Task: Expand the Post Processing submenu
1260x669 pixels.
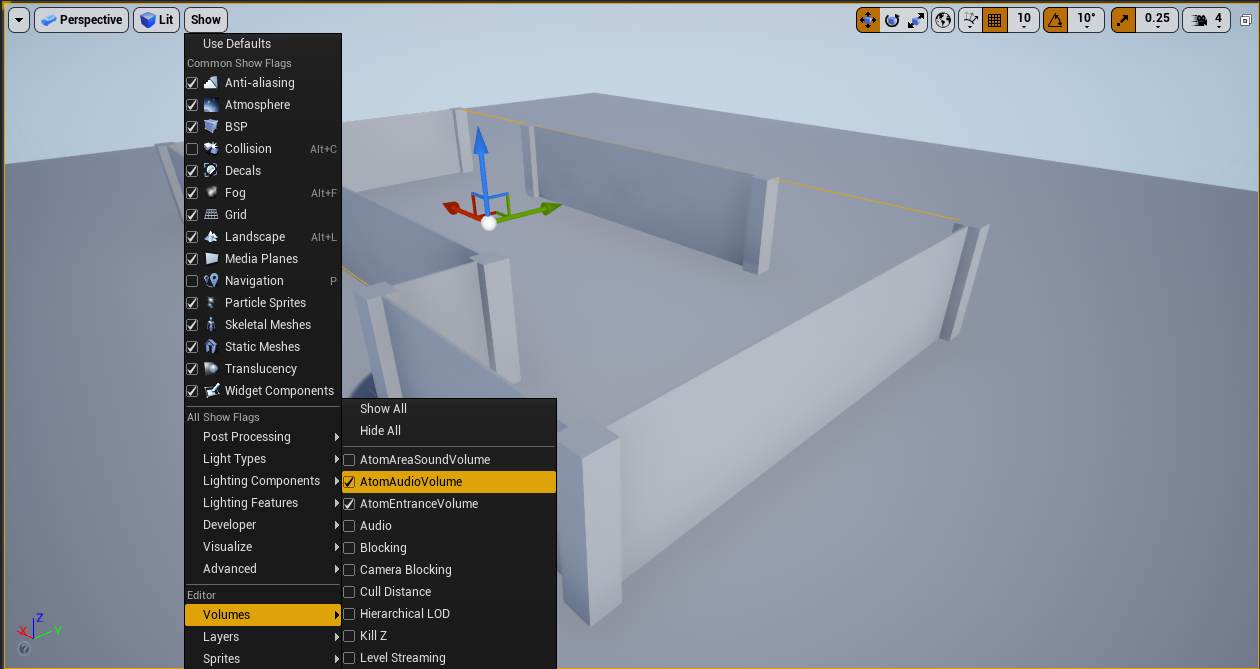Action: pyautogui.click(x=246, y=437)
